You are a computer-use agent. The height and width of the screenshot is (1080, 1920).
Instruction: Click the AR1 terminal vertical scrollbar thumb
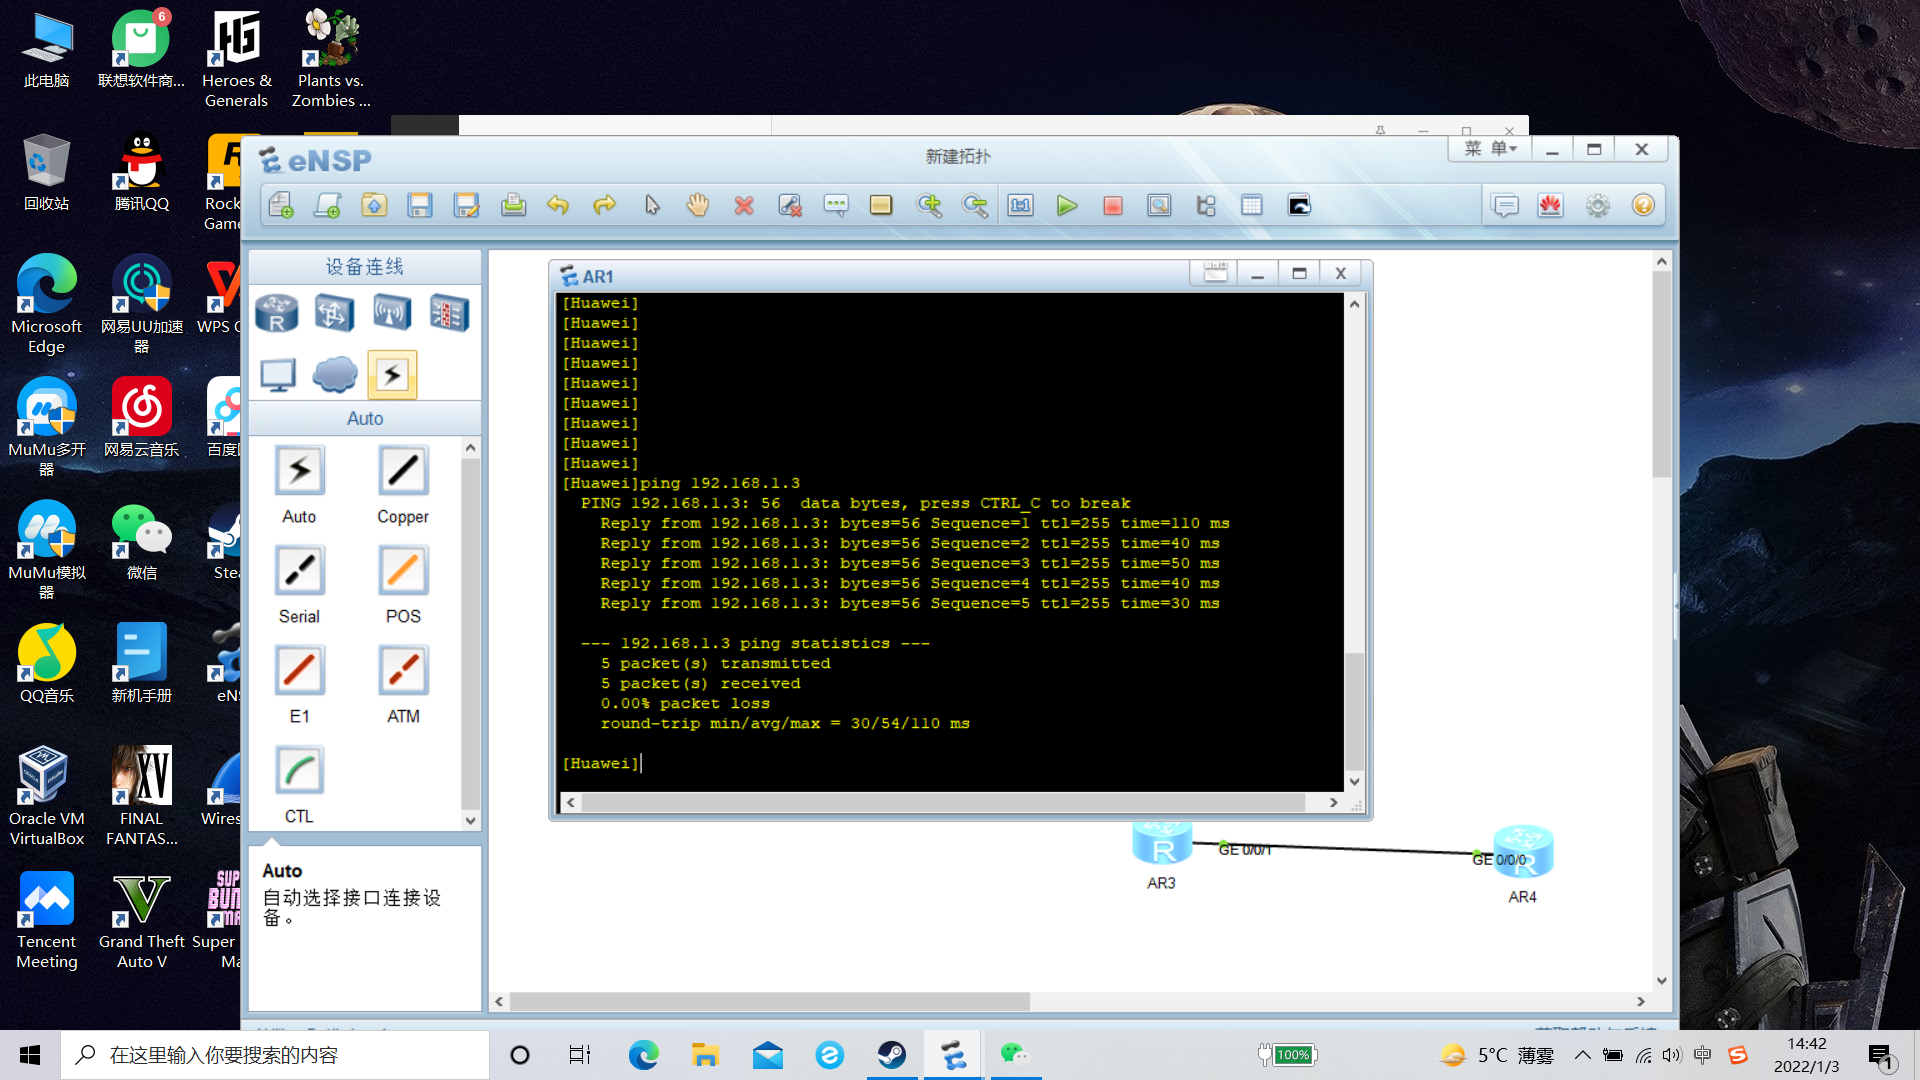1354,711
